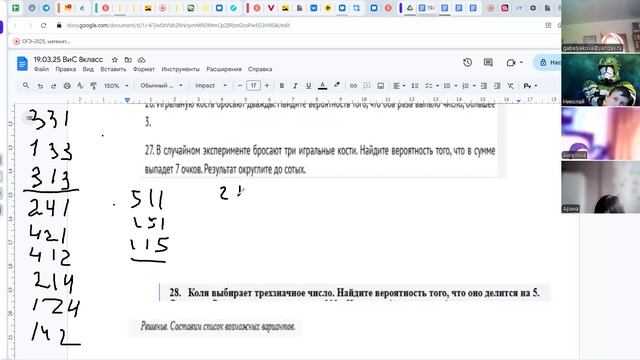The height and width of the screenshot is (360, 640).
Task: Open the ОГЭ-2025 bookmark
Action: click(x=41, y=41)
